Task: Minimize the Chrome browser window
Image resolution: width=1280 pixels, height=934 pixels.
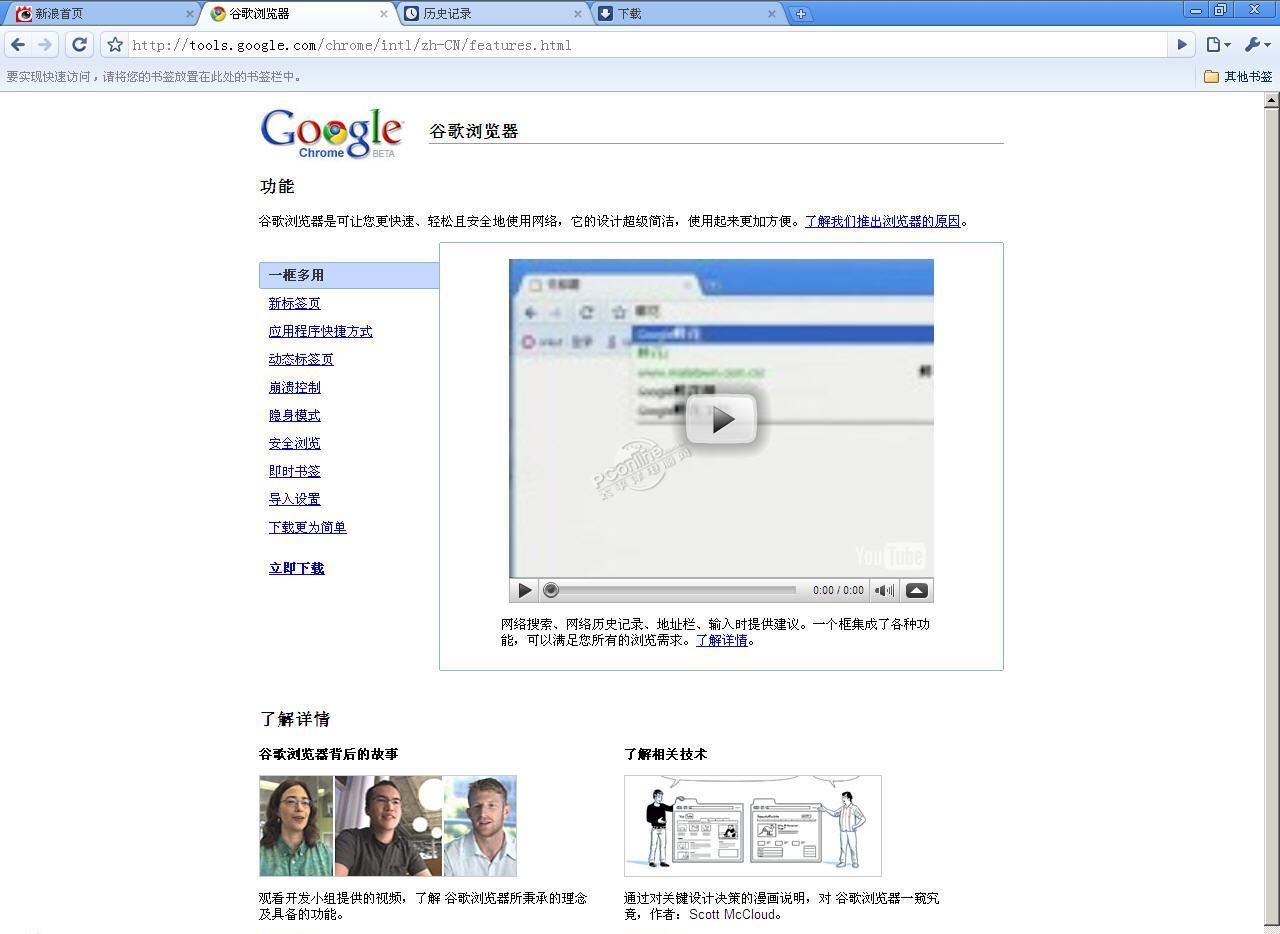Action: 1196,10
